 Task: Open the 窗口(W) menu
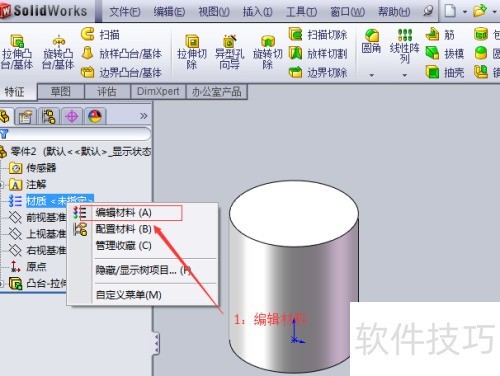click(x=347, y=12)
